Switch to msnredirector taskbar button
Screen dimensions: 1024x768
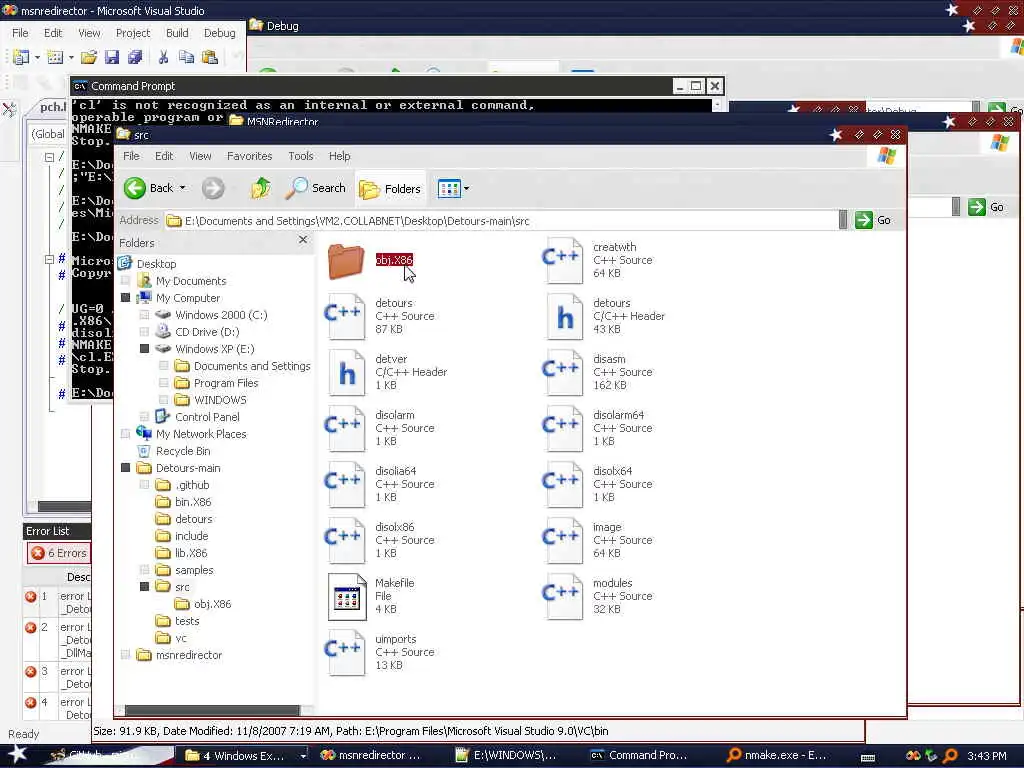(x=371, y=755)
